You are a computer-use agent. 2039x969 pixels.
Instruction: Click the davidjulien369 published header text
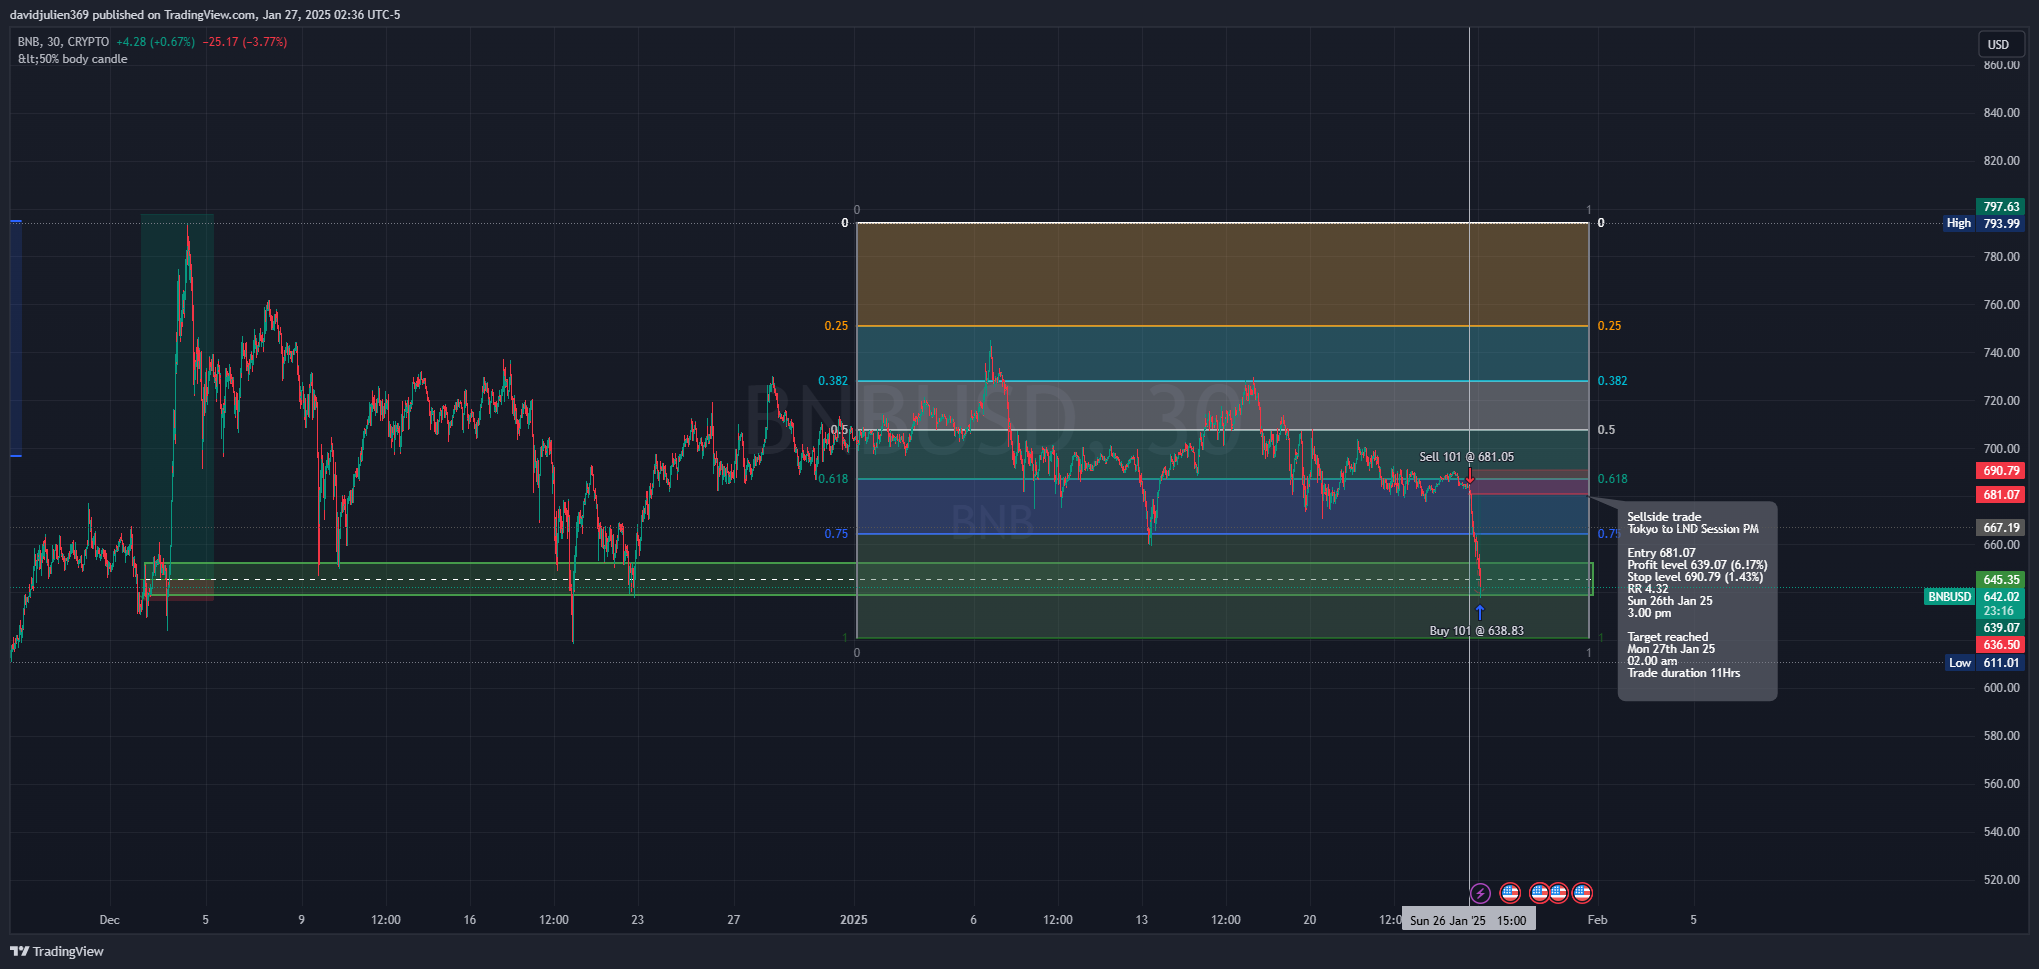205,15
